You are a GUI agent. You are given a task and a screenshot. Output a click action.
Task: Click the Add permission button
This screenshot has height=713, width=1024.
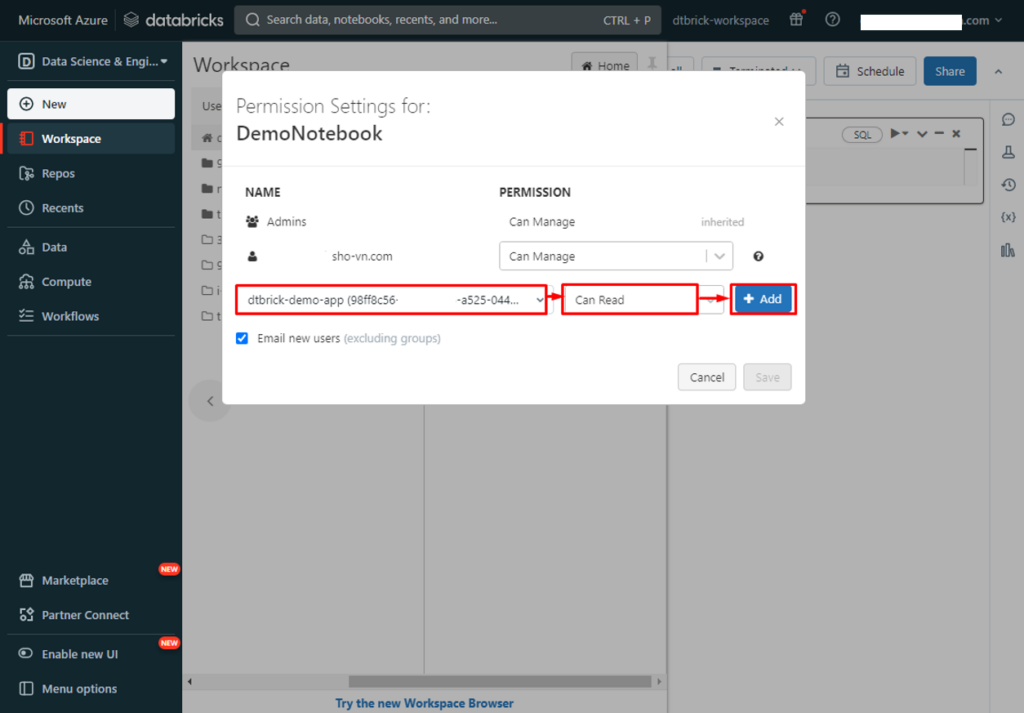[x=763, y=299]
